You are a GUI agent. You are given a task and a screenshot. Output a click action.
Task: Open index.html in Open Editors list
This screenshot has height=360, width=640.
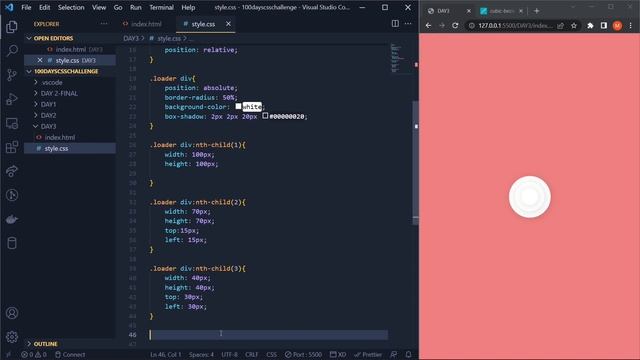point(71,49)
